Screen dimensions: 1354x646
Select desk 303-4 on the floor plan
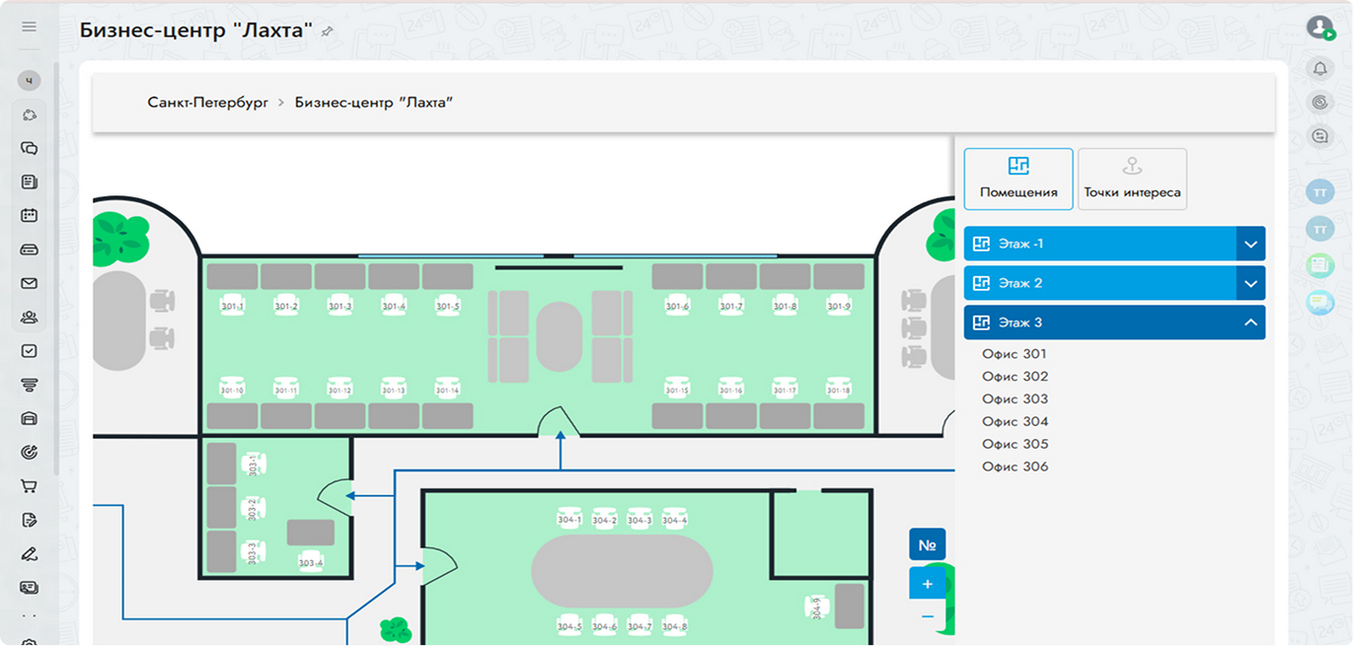coord(311,561)
